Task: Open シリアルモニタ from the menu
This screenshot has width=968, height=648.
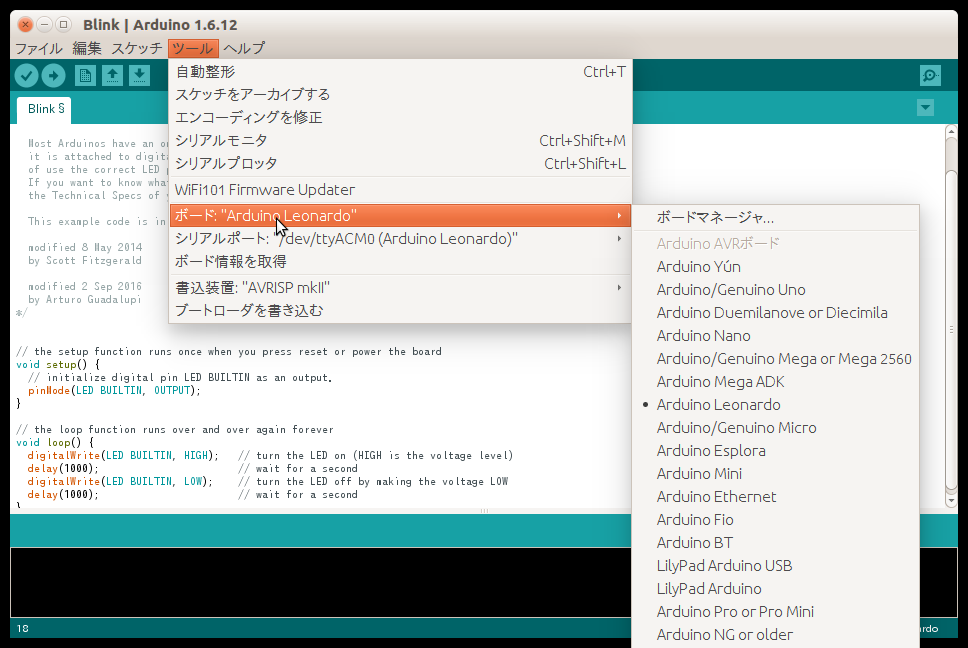Action: 400,140
